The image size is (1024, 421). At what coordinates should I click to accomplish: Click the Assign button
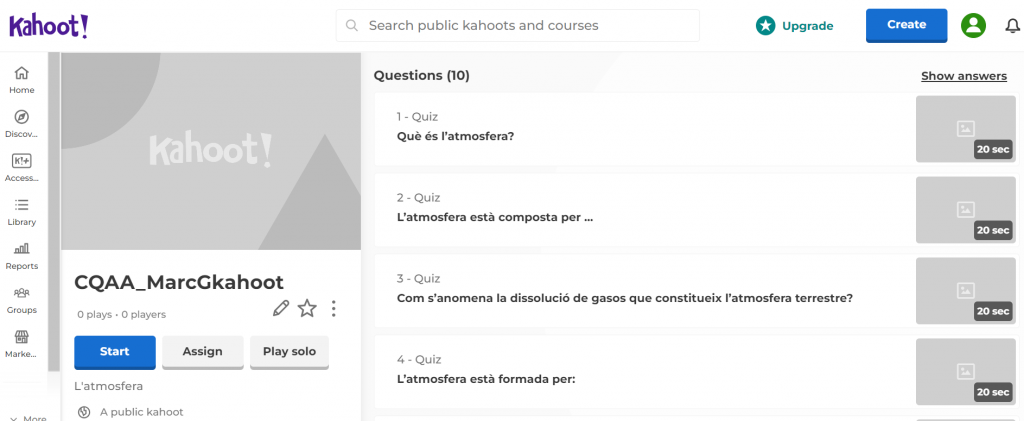tap(202, 352)
